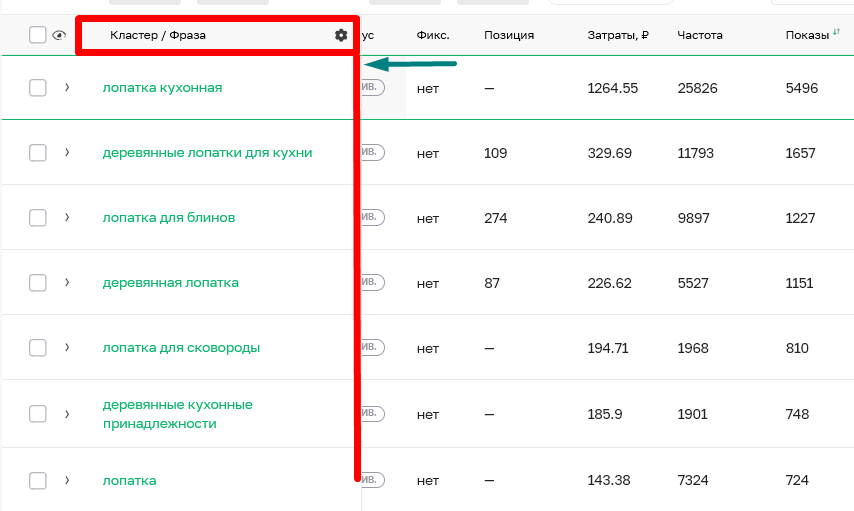Click status badge in лопатка для блинов row
854x511 pixels.
[x=373, y=217]
